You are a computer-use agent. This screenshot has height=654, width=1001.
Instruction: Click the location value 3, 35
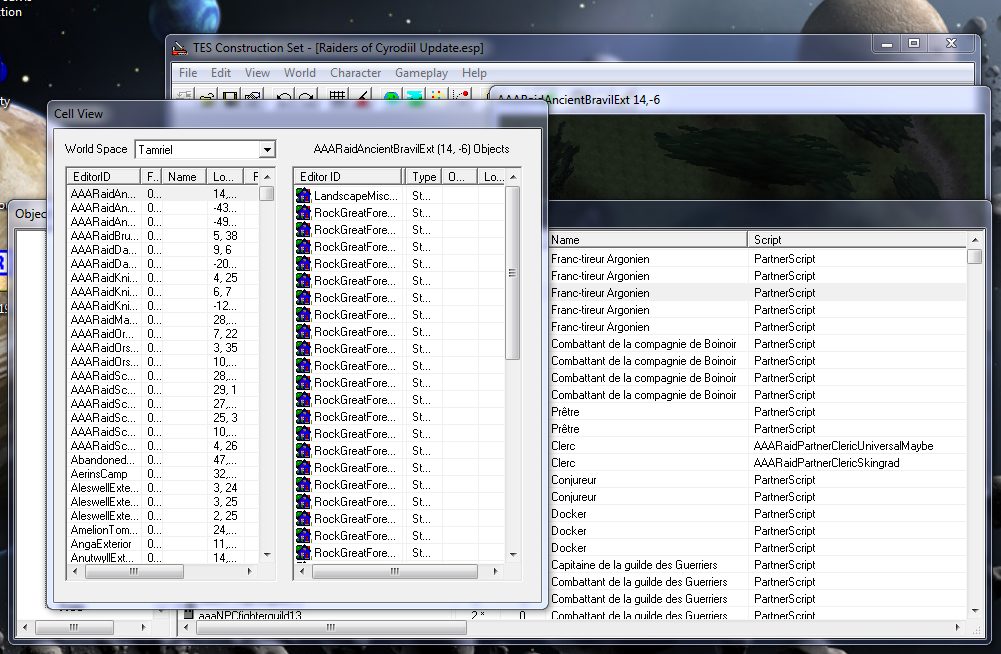click(225, 348)
